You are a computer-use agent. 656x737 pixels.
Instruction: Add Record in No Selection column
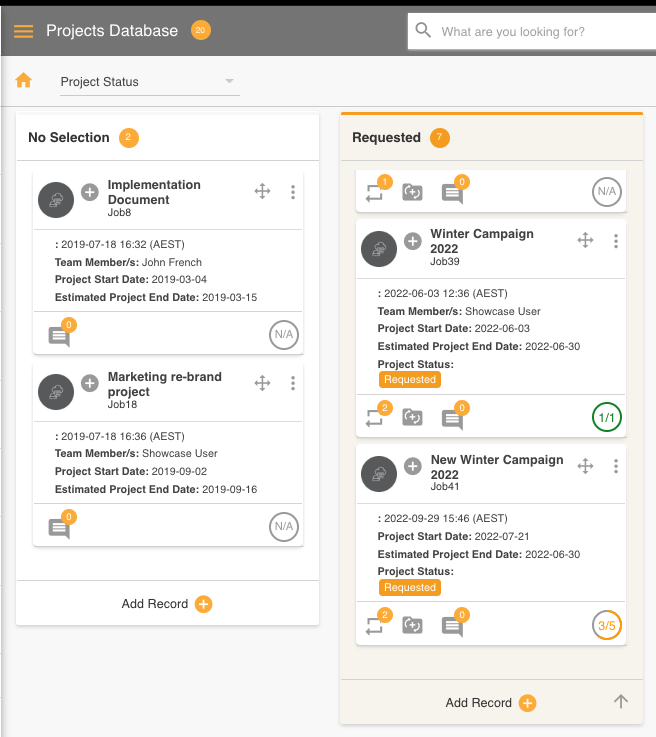point(167,604)
